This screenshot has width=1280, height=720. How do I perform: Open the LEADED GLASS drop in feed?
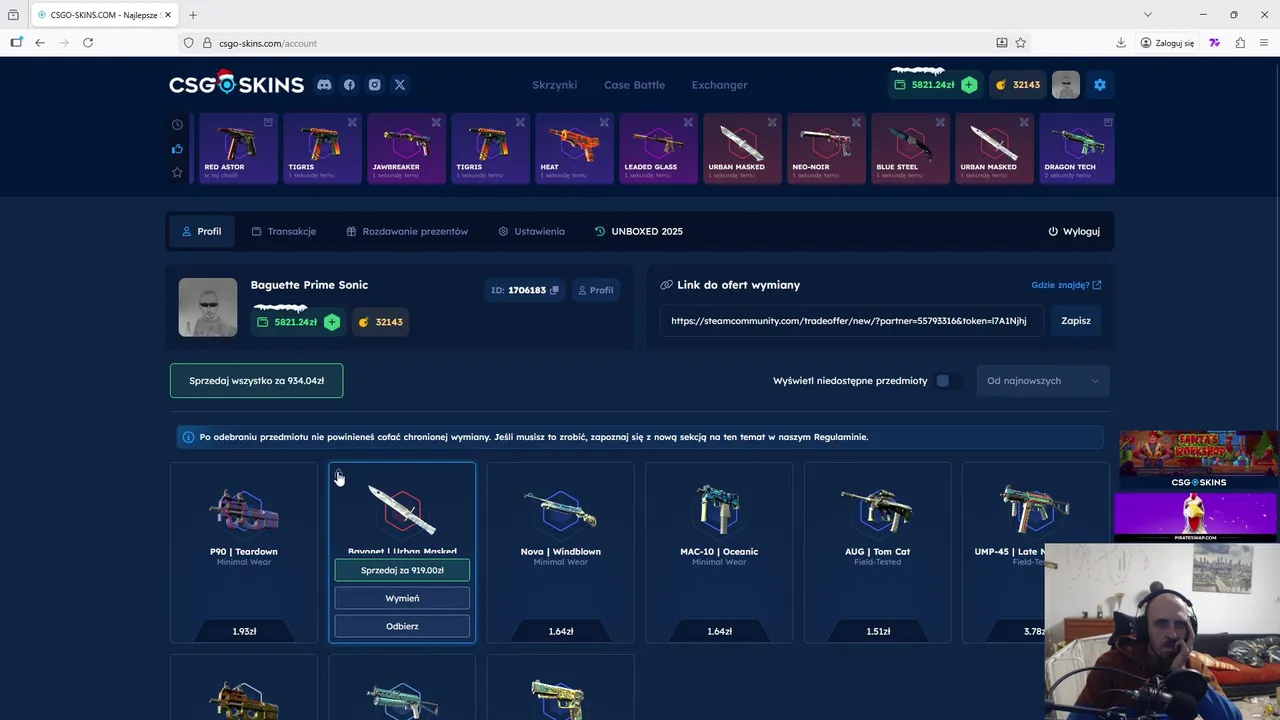click(659, 149)
